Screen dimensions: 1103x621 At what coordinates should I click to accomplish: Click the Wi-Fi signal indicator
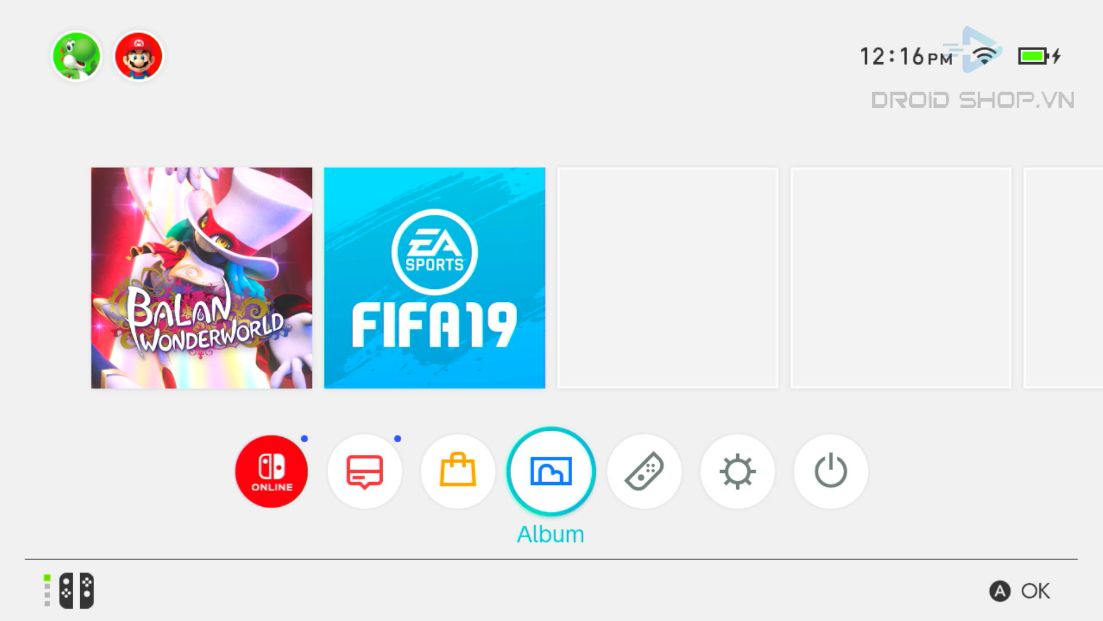[985, 56]
